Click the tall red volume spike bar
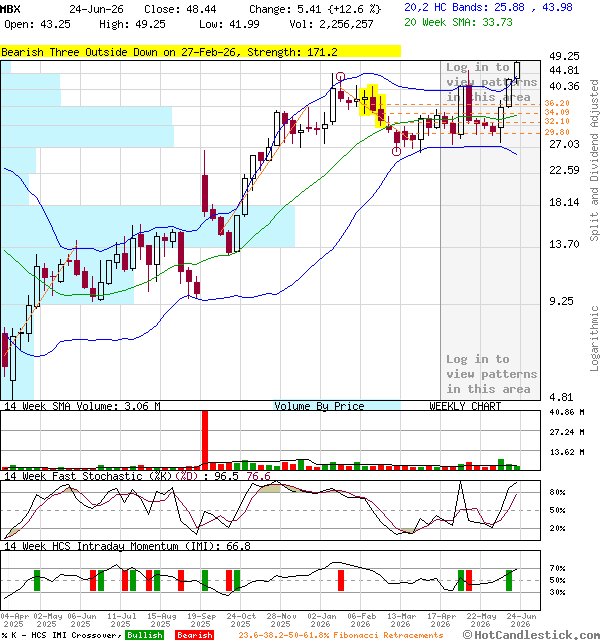This screenshot has width=600, height=640. pyautogui.click(x=205, y=440)
